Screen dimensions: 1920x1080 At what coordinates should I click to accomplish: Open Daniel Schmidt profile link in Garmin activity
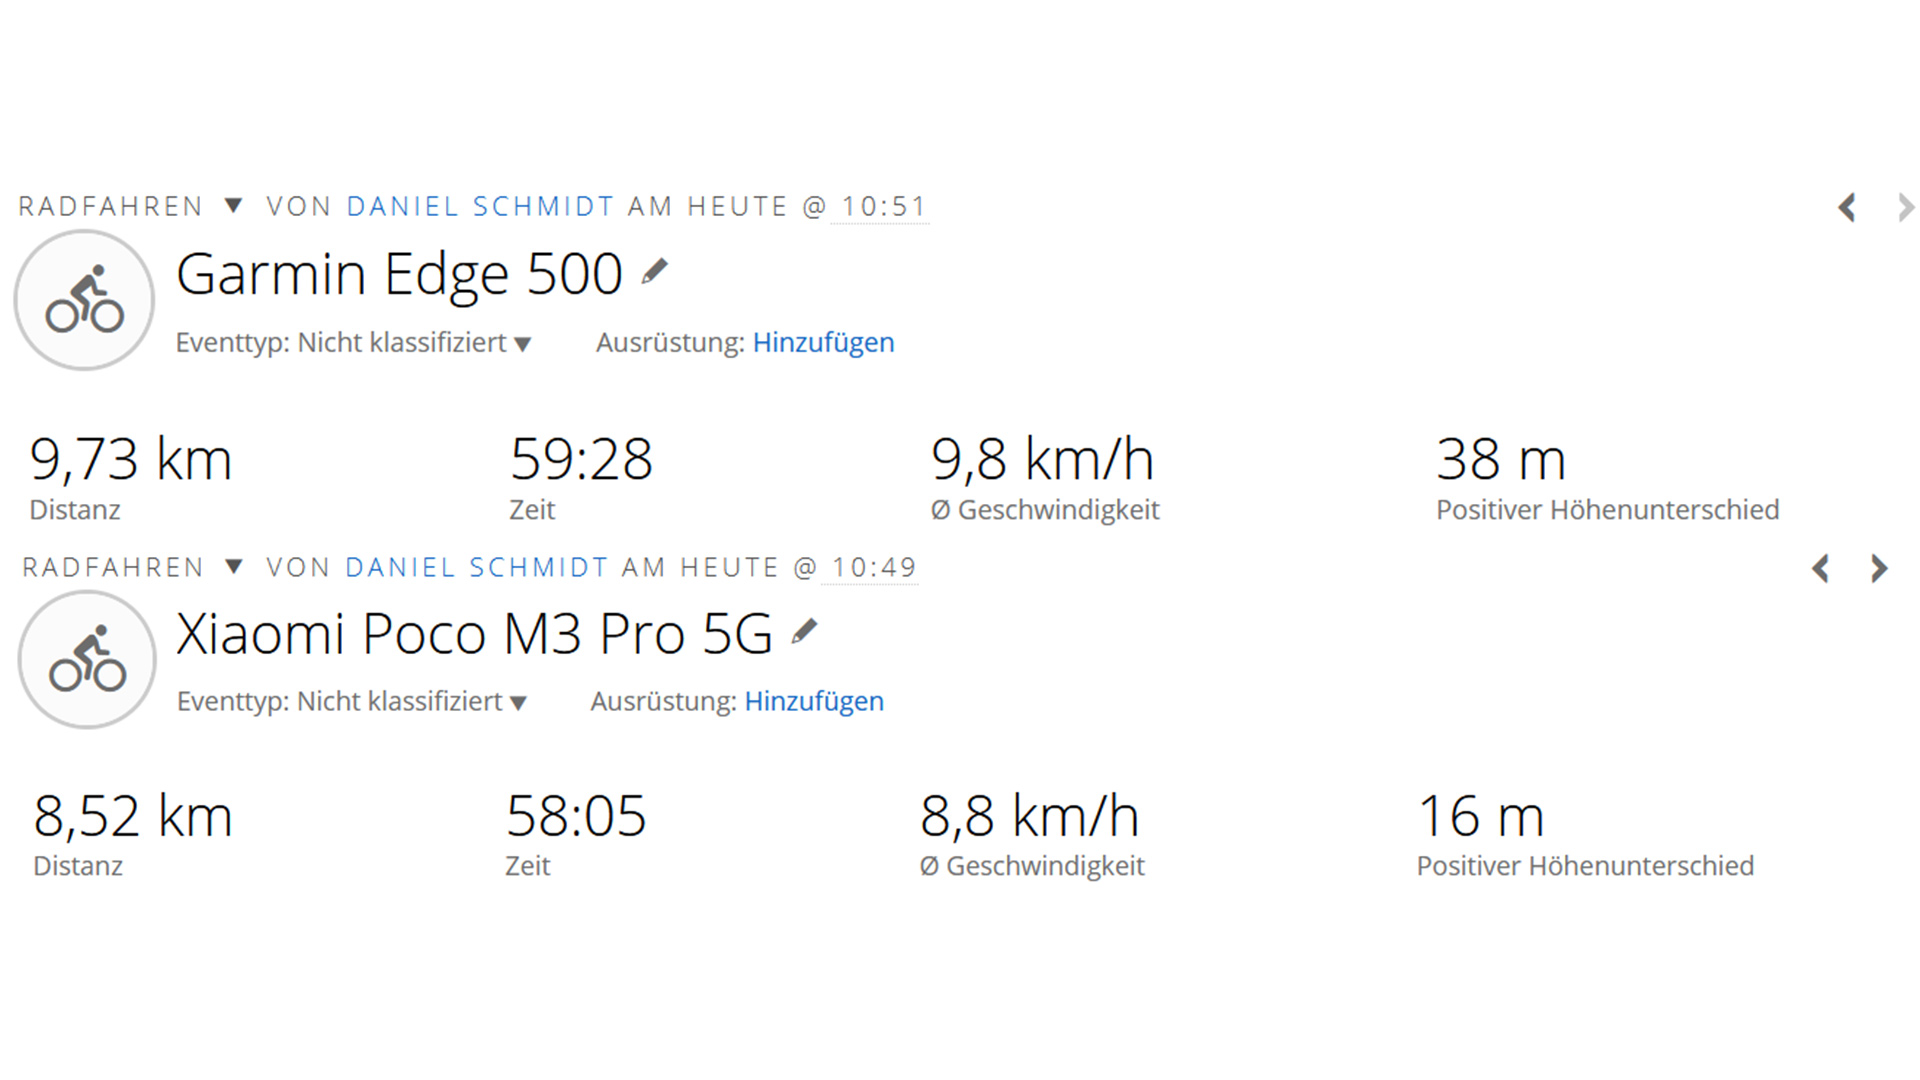[x=480, y=207]
